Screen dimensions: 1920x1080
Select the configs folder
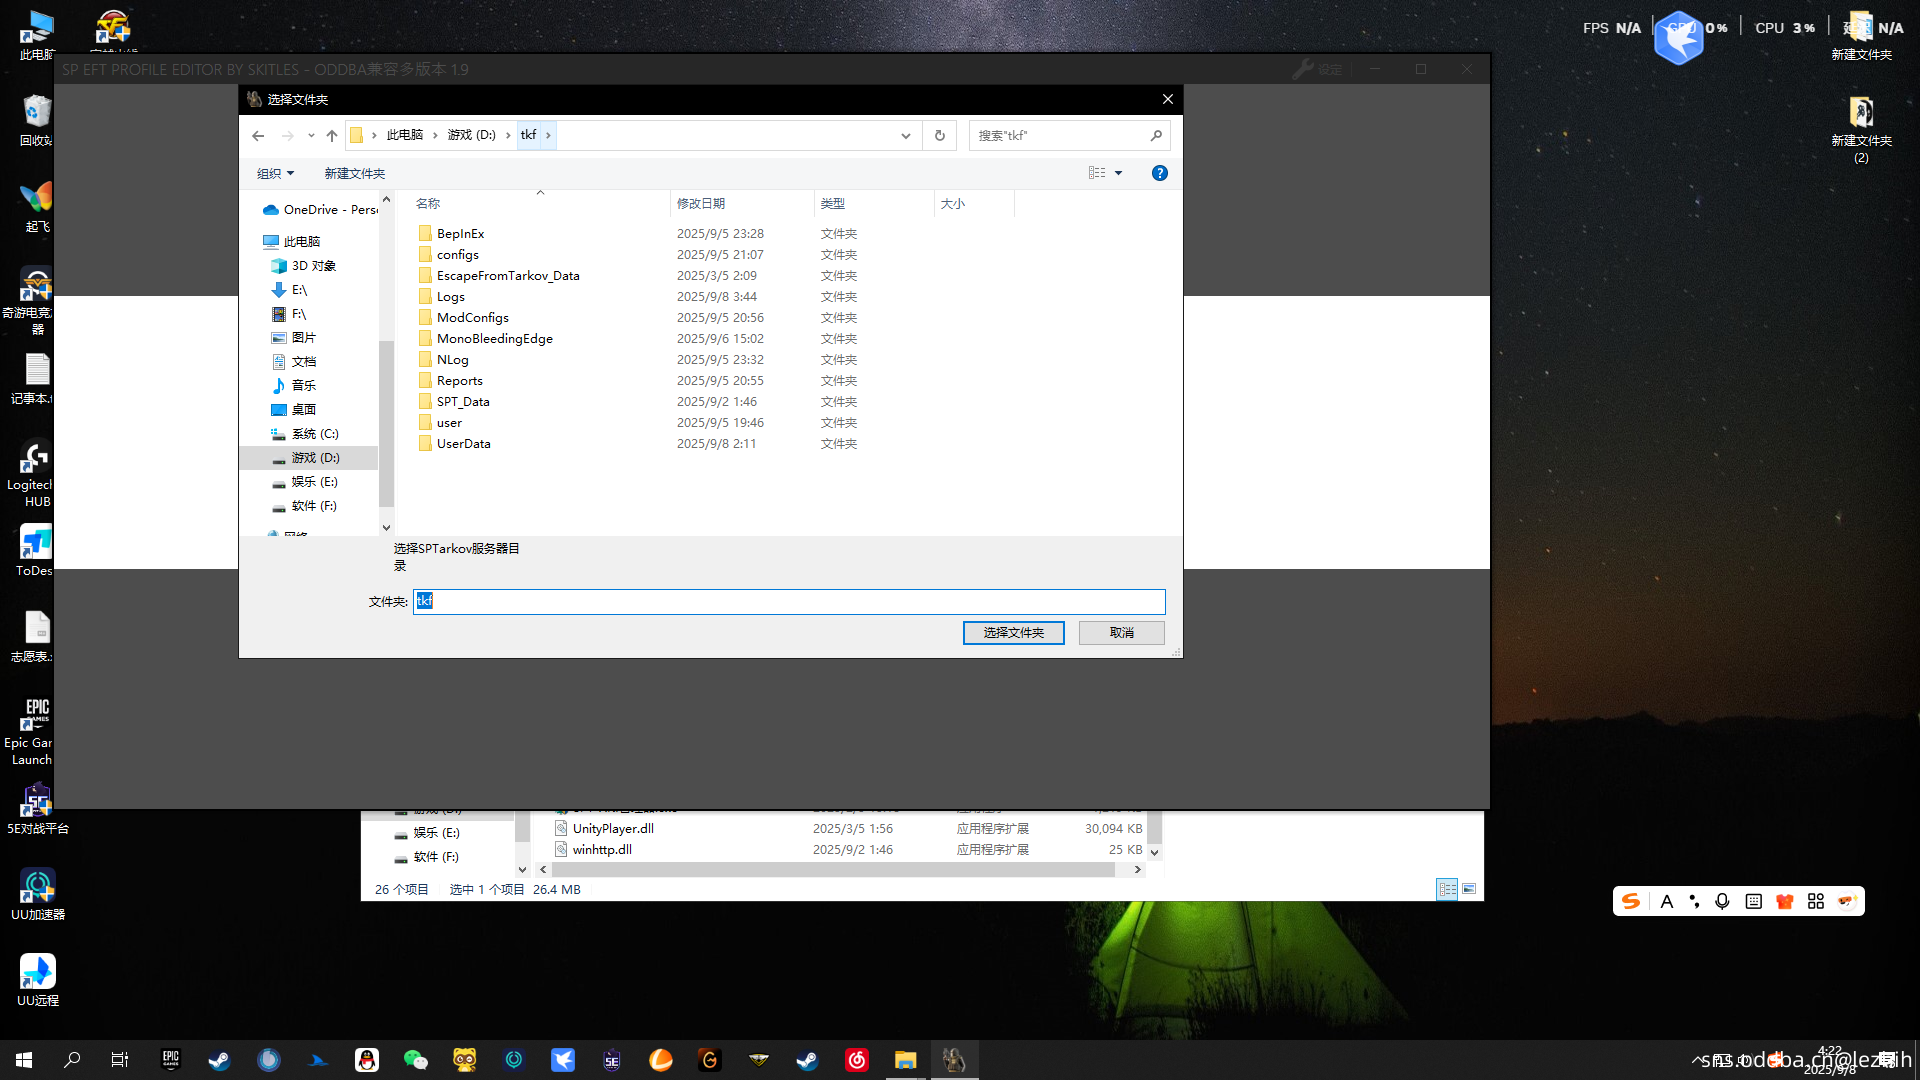point(457,254)
